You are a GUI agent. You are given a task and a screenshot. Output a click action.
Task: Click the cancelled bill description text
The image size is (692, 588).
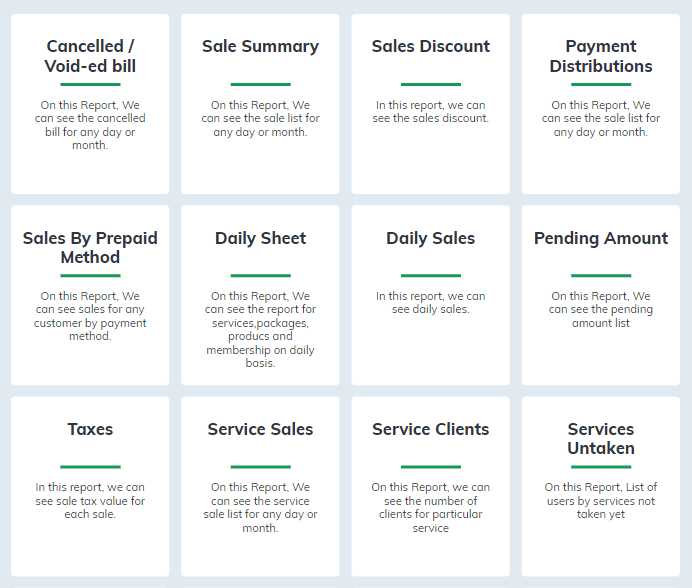pos(90,125)
